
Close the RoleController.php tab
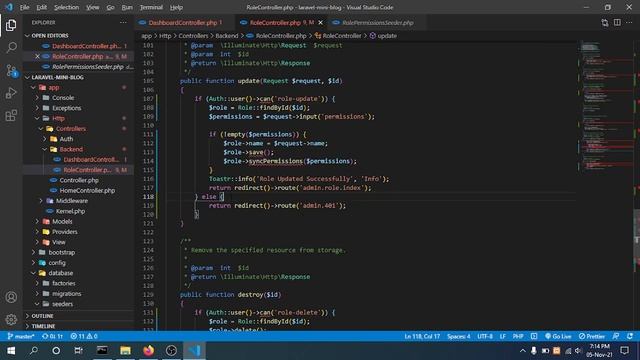click(x=320, y=23)
